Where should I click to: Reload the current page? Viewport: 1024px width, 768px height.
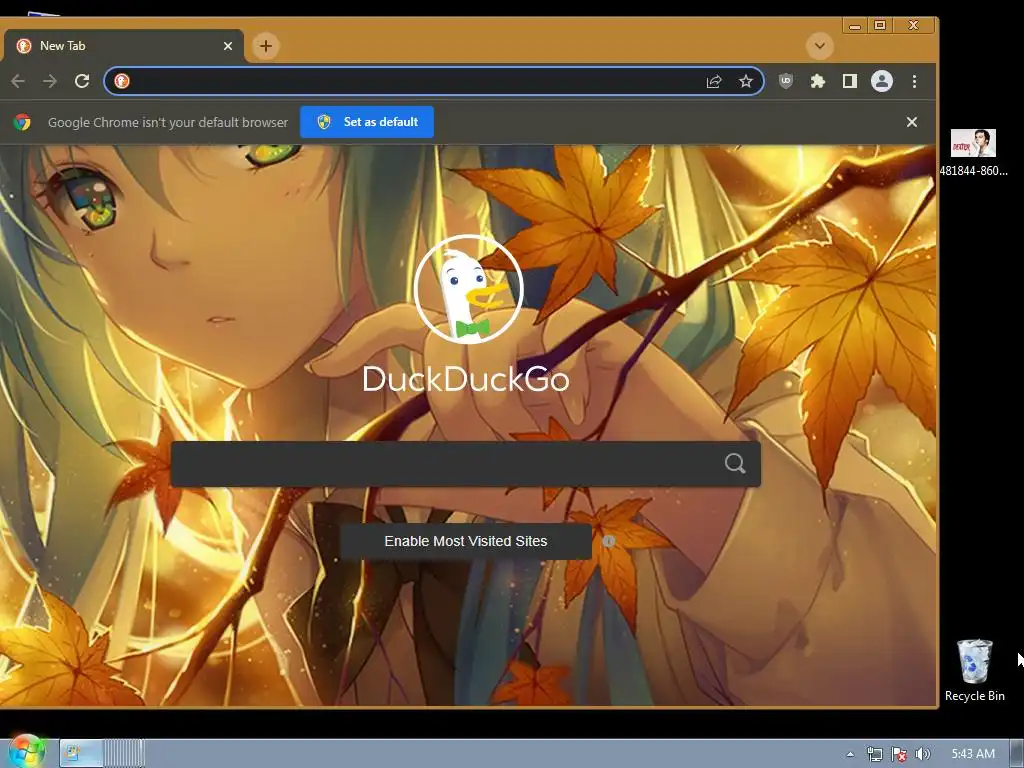coord(82,81)
